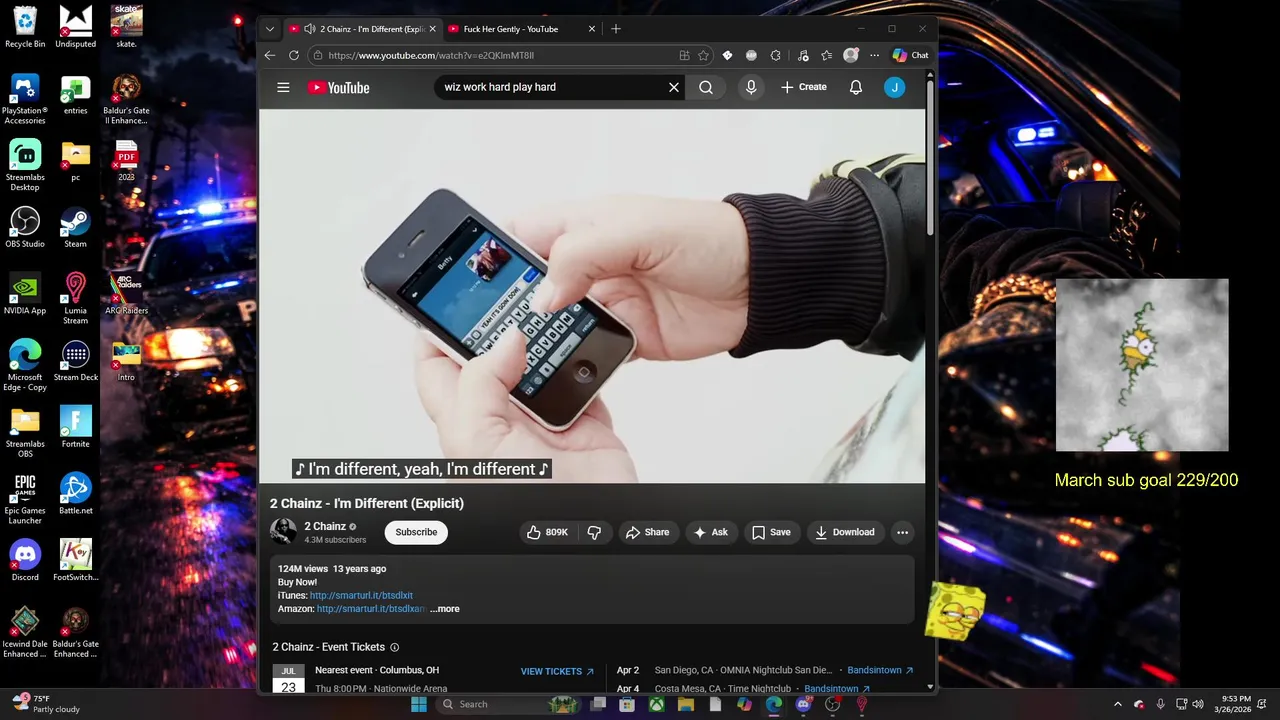
Task: Open taskbar volume control icon
Action: 1198,704
